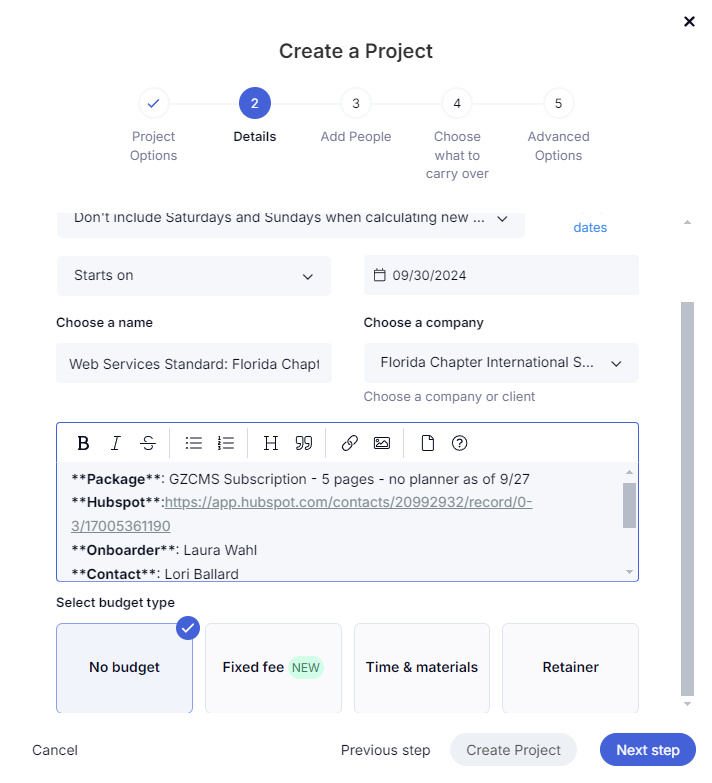
Task: Add a heading with H icon
Action: click(271, 443)
